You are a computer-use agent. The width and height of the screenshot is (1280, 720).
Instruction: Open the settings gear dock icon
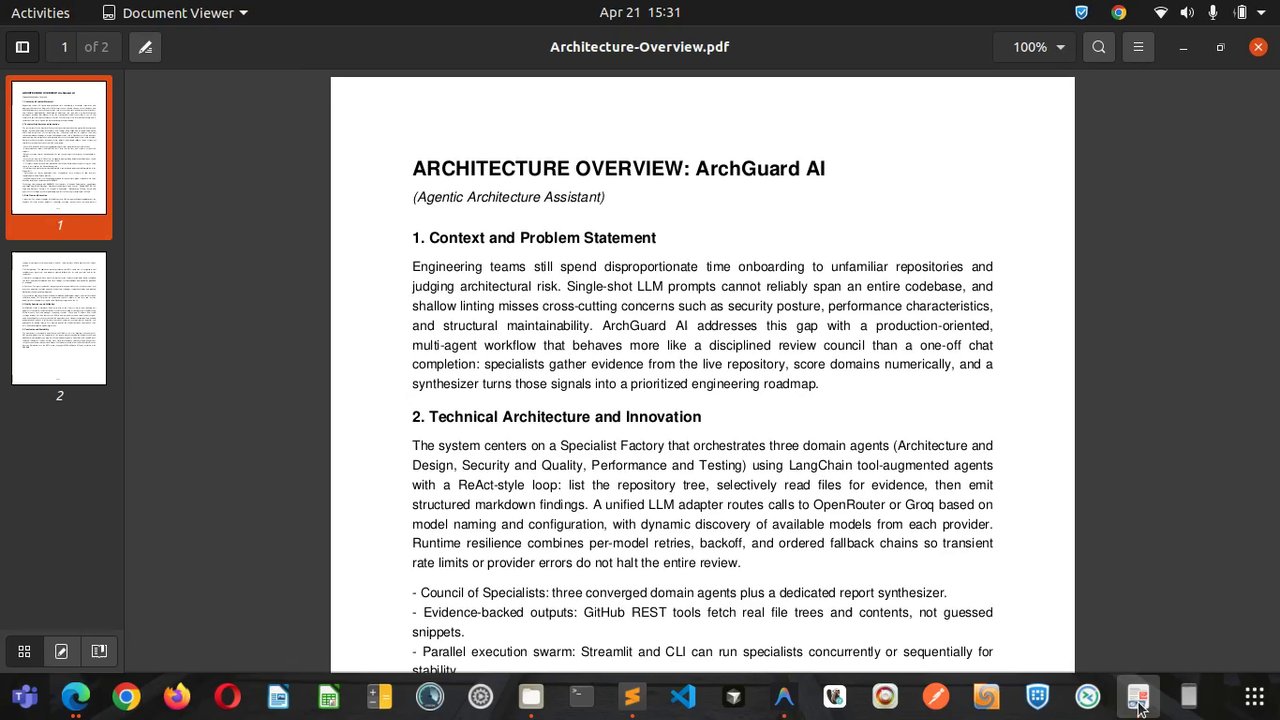tap(481, 696)
